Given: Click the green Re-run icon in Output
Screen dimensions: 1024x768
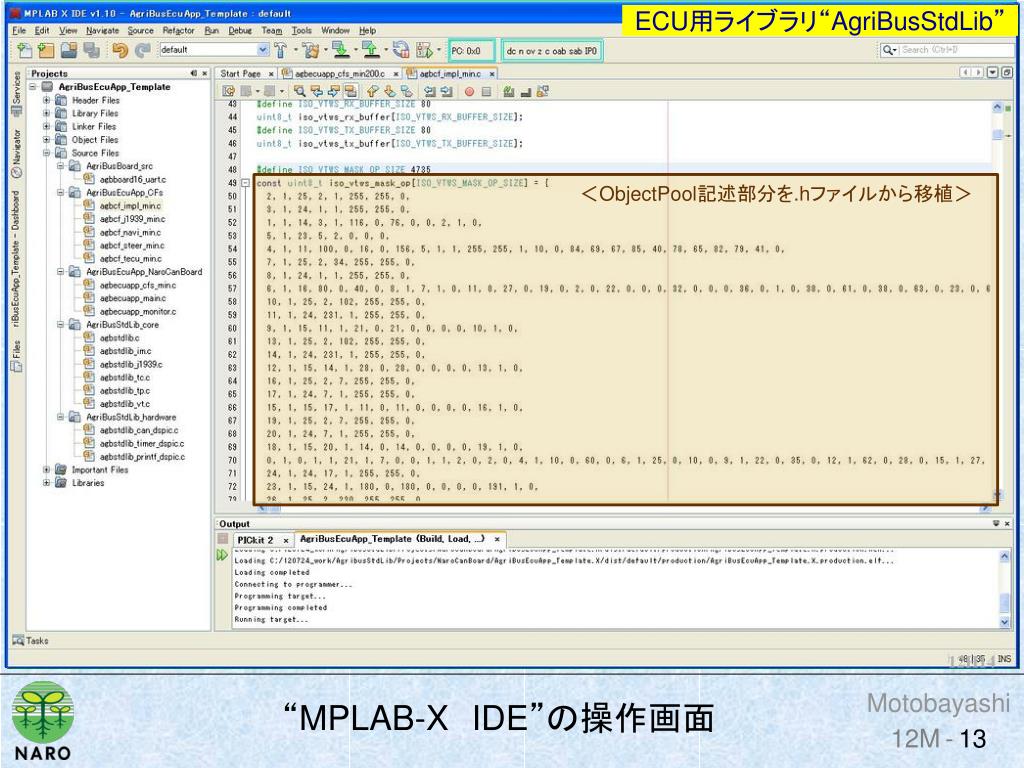Looking at the screenshot, I should coord(222,555).
